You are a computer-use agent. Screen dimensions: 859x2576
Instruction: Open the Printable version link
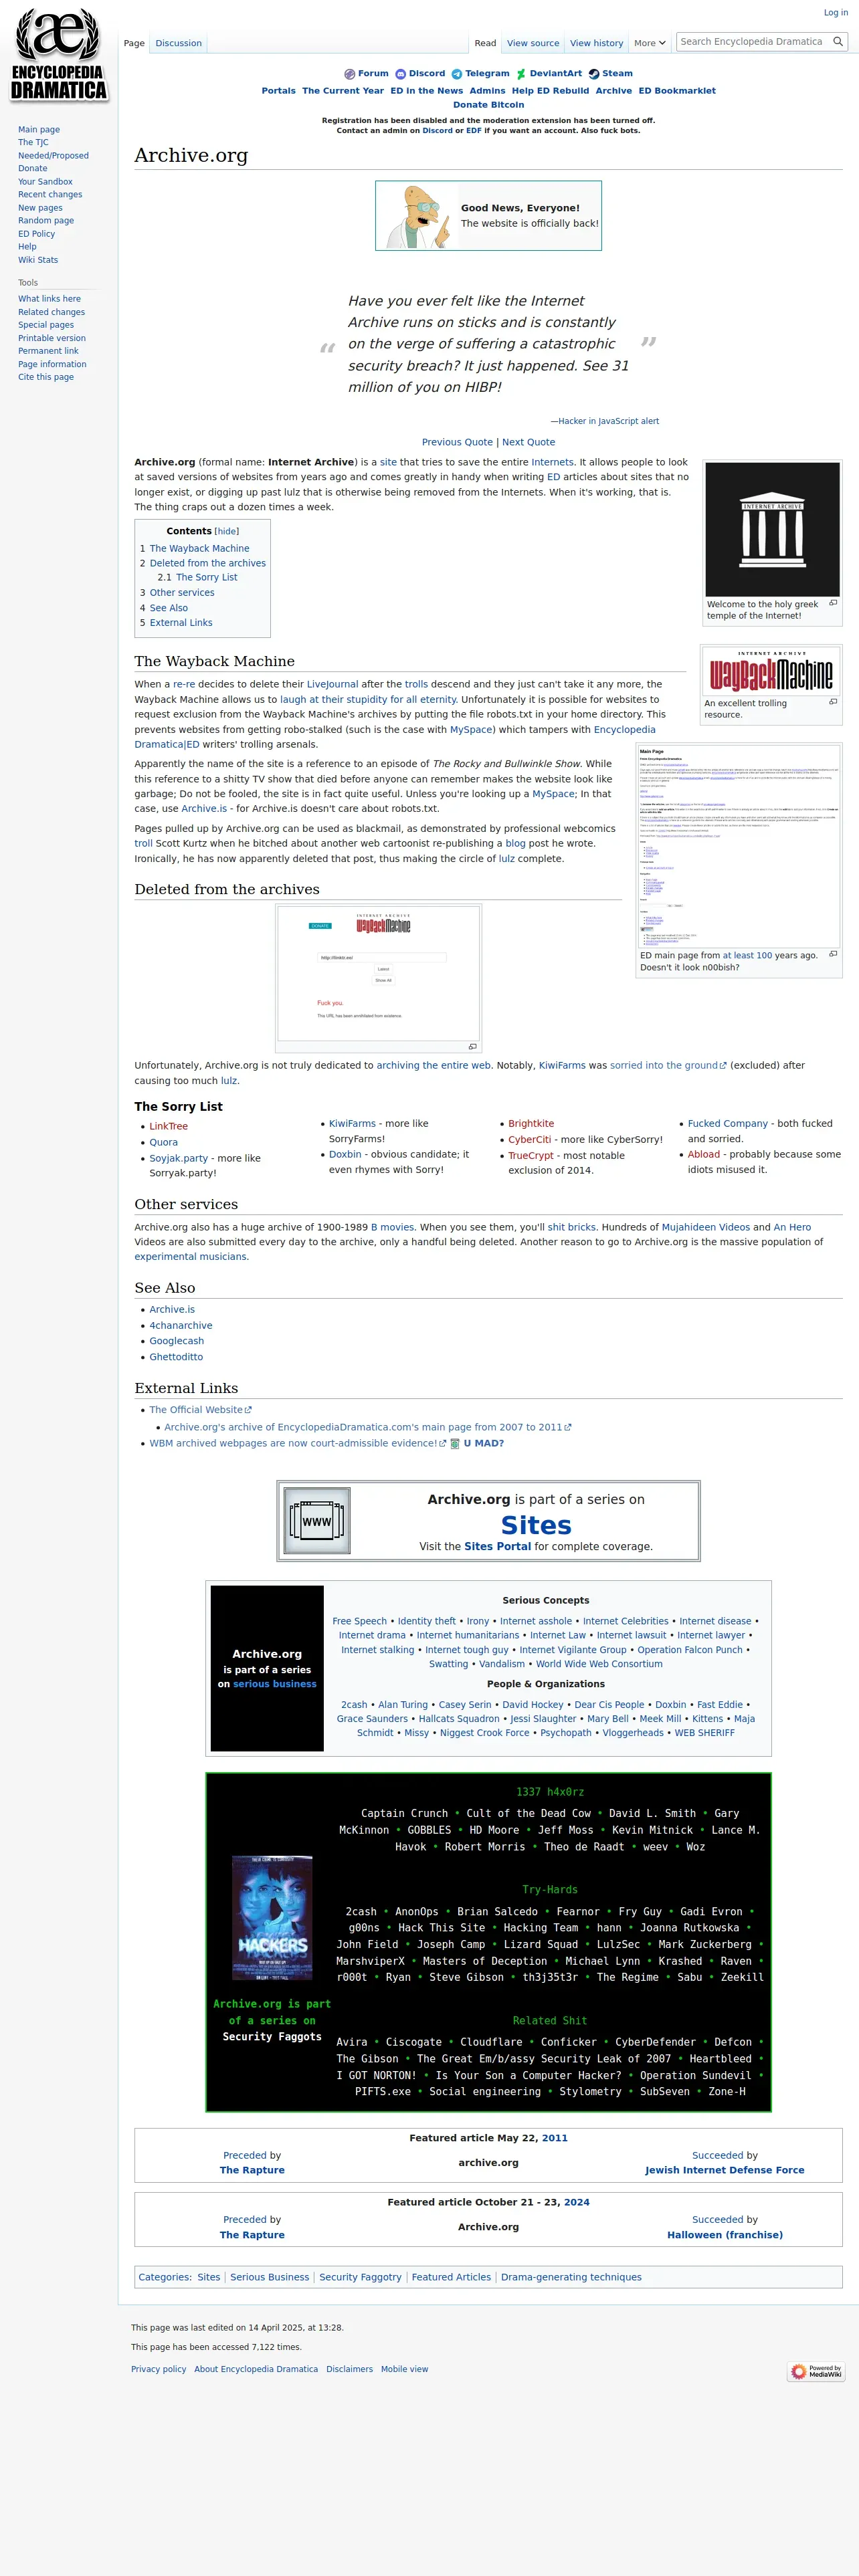pyautogui.click(x=52, y=338)
